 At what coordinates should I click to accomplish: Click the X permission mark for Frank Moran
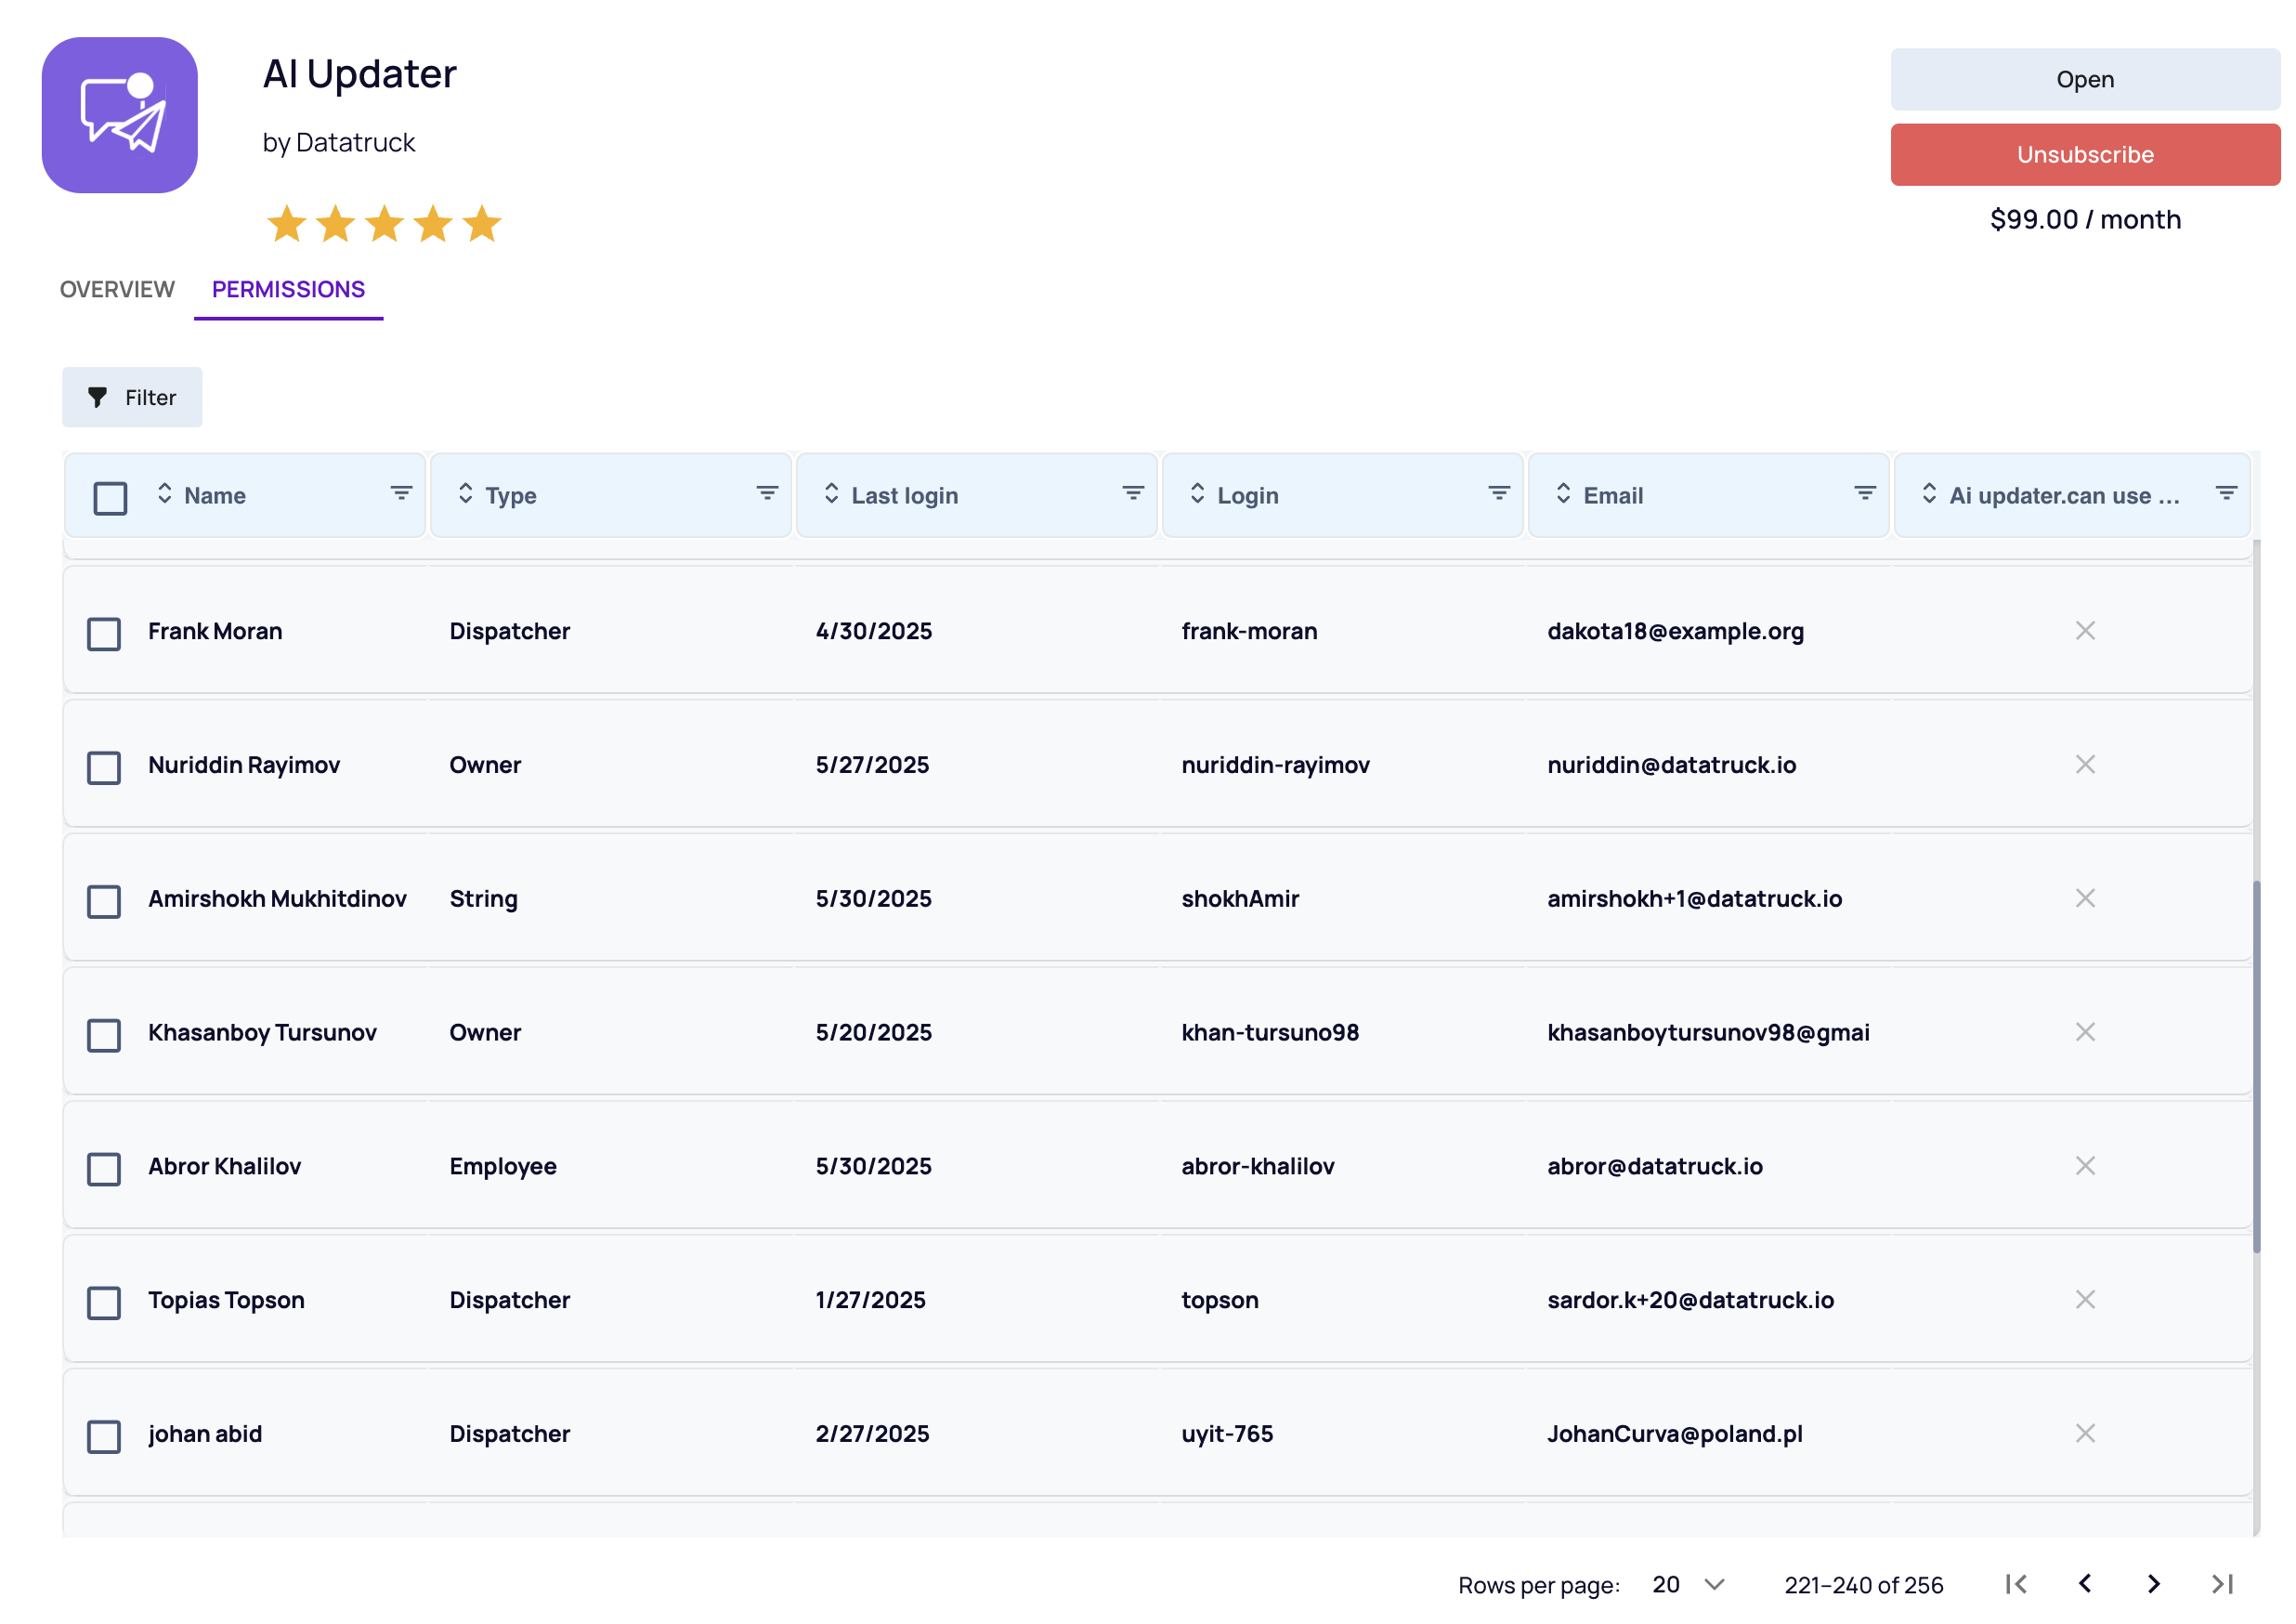point(2085,631)
